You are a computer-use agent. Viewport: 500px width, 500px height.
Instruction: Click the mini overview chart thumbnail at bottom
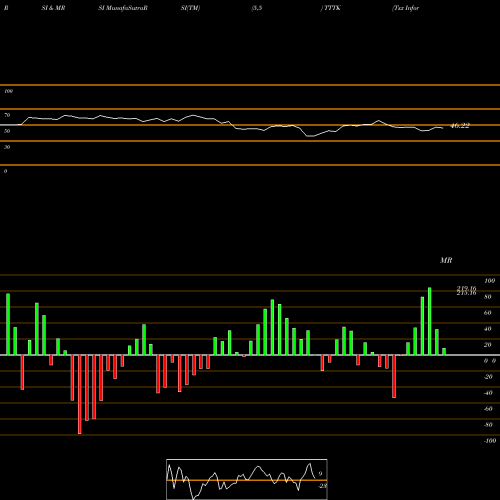pos(247,479)
